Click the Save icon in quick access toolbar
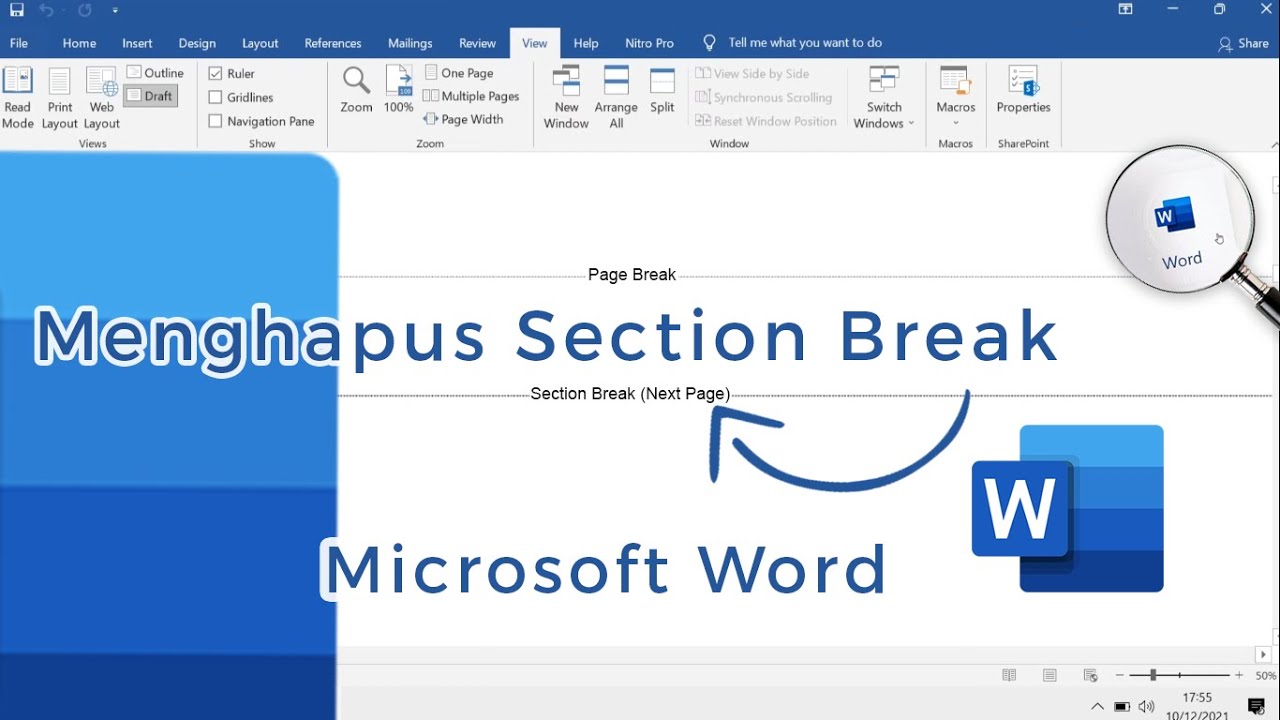The width and height of the screenshot is (1280, 720). [17, 10]
